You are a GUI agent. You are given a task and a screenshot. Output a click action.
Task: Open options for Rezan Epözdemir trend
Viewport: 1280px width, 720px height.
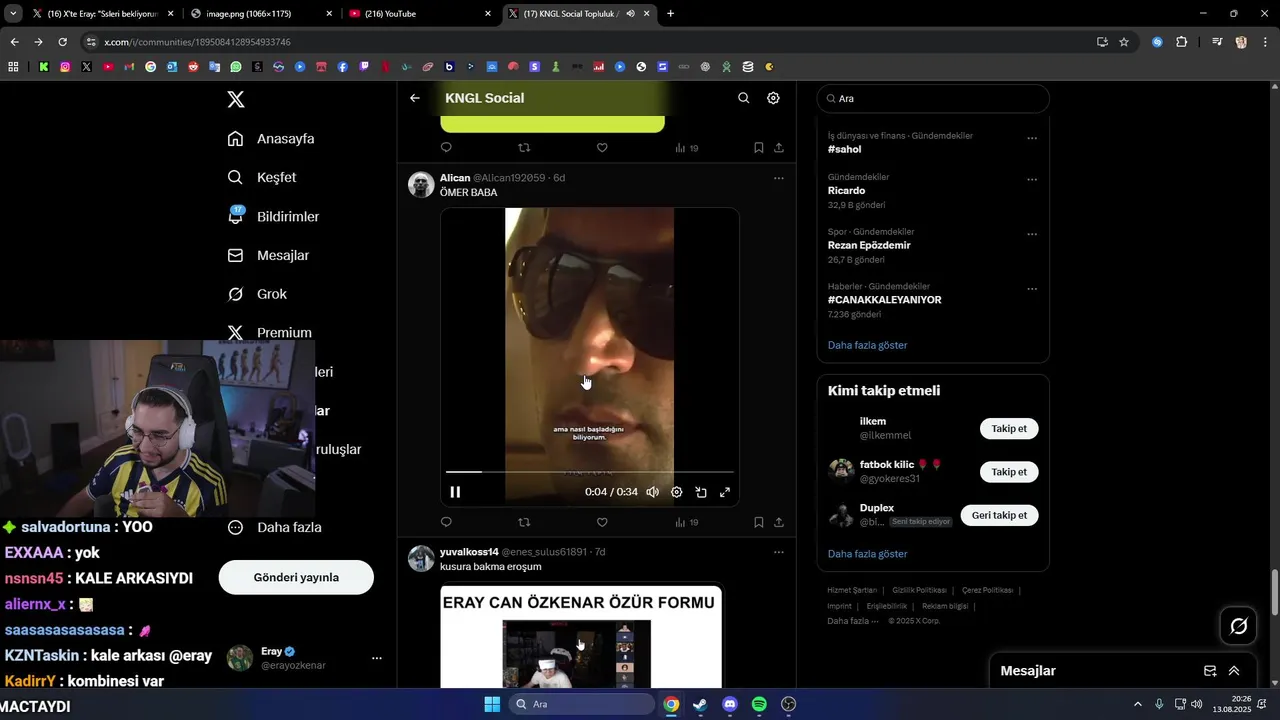click(x=1032, y=234)
